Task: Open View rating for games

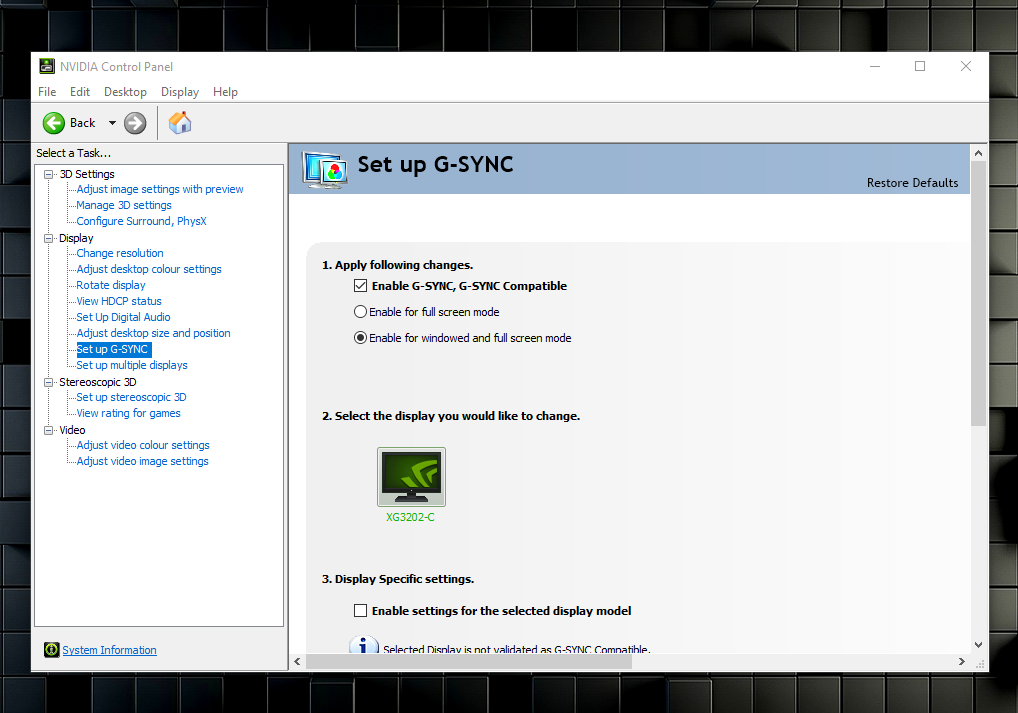Action: coord(129,413)
